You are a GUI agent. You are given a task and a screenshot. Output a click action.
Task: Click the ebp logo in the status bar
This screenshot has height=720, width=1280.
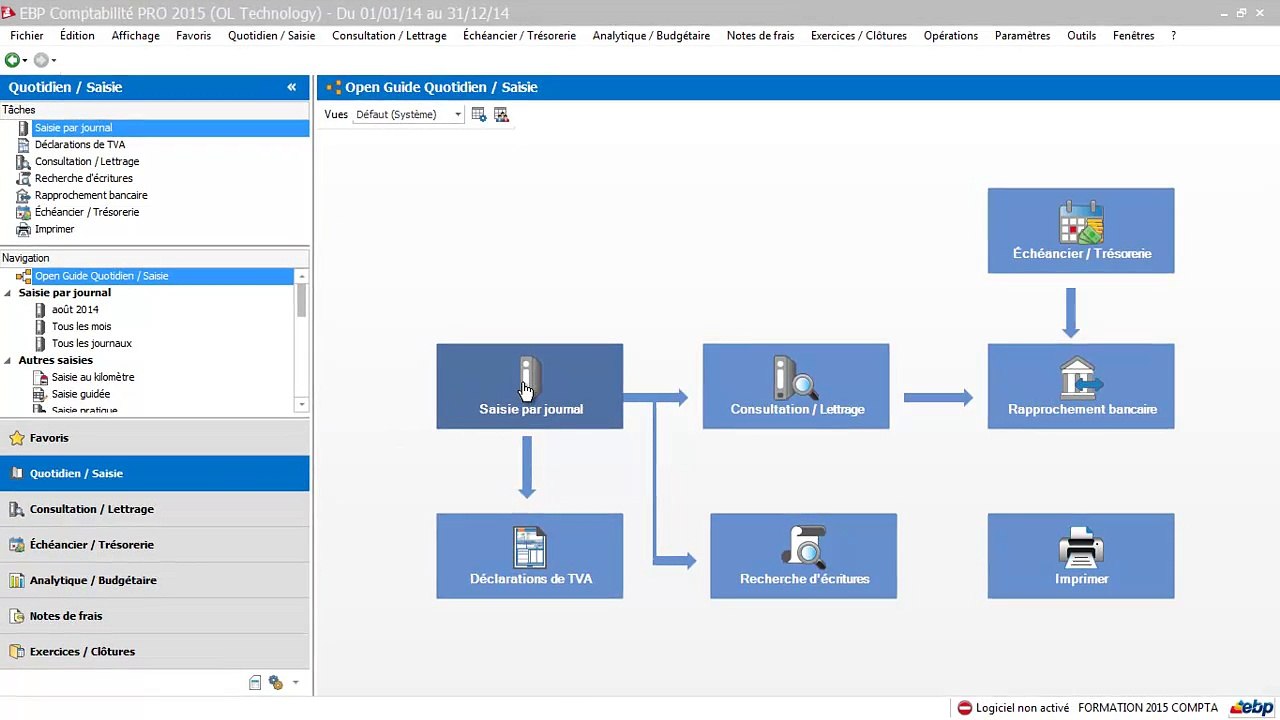[x=1252, y=708]
